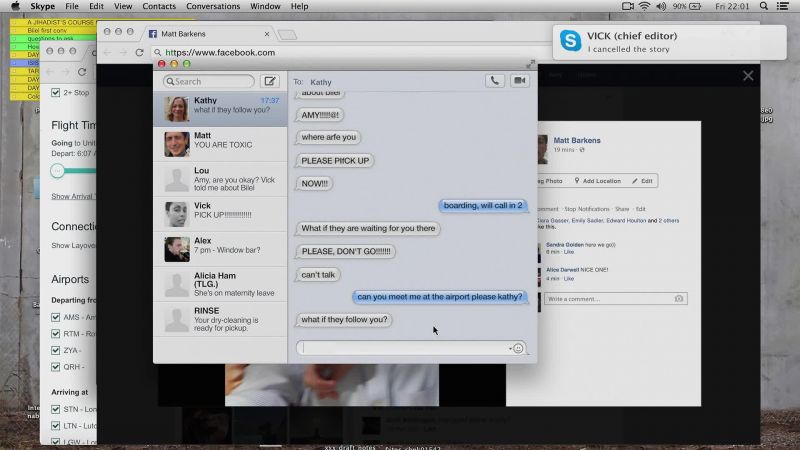Click the camera icon in comment box
800x450 pixels.
[679, 298]
